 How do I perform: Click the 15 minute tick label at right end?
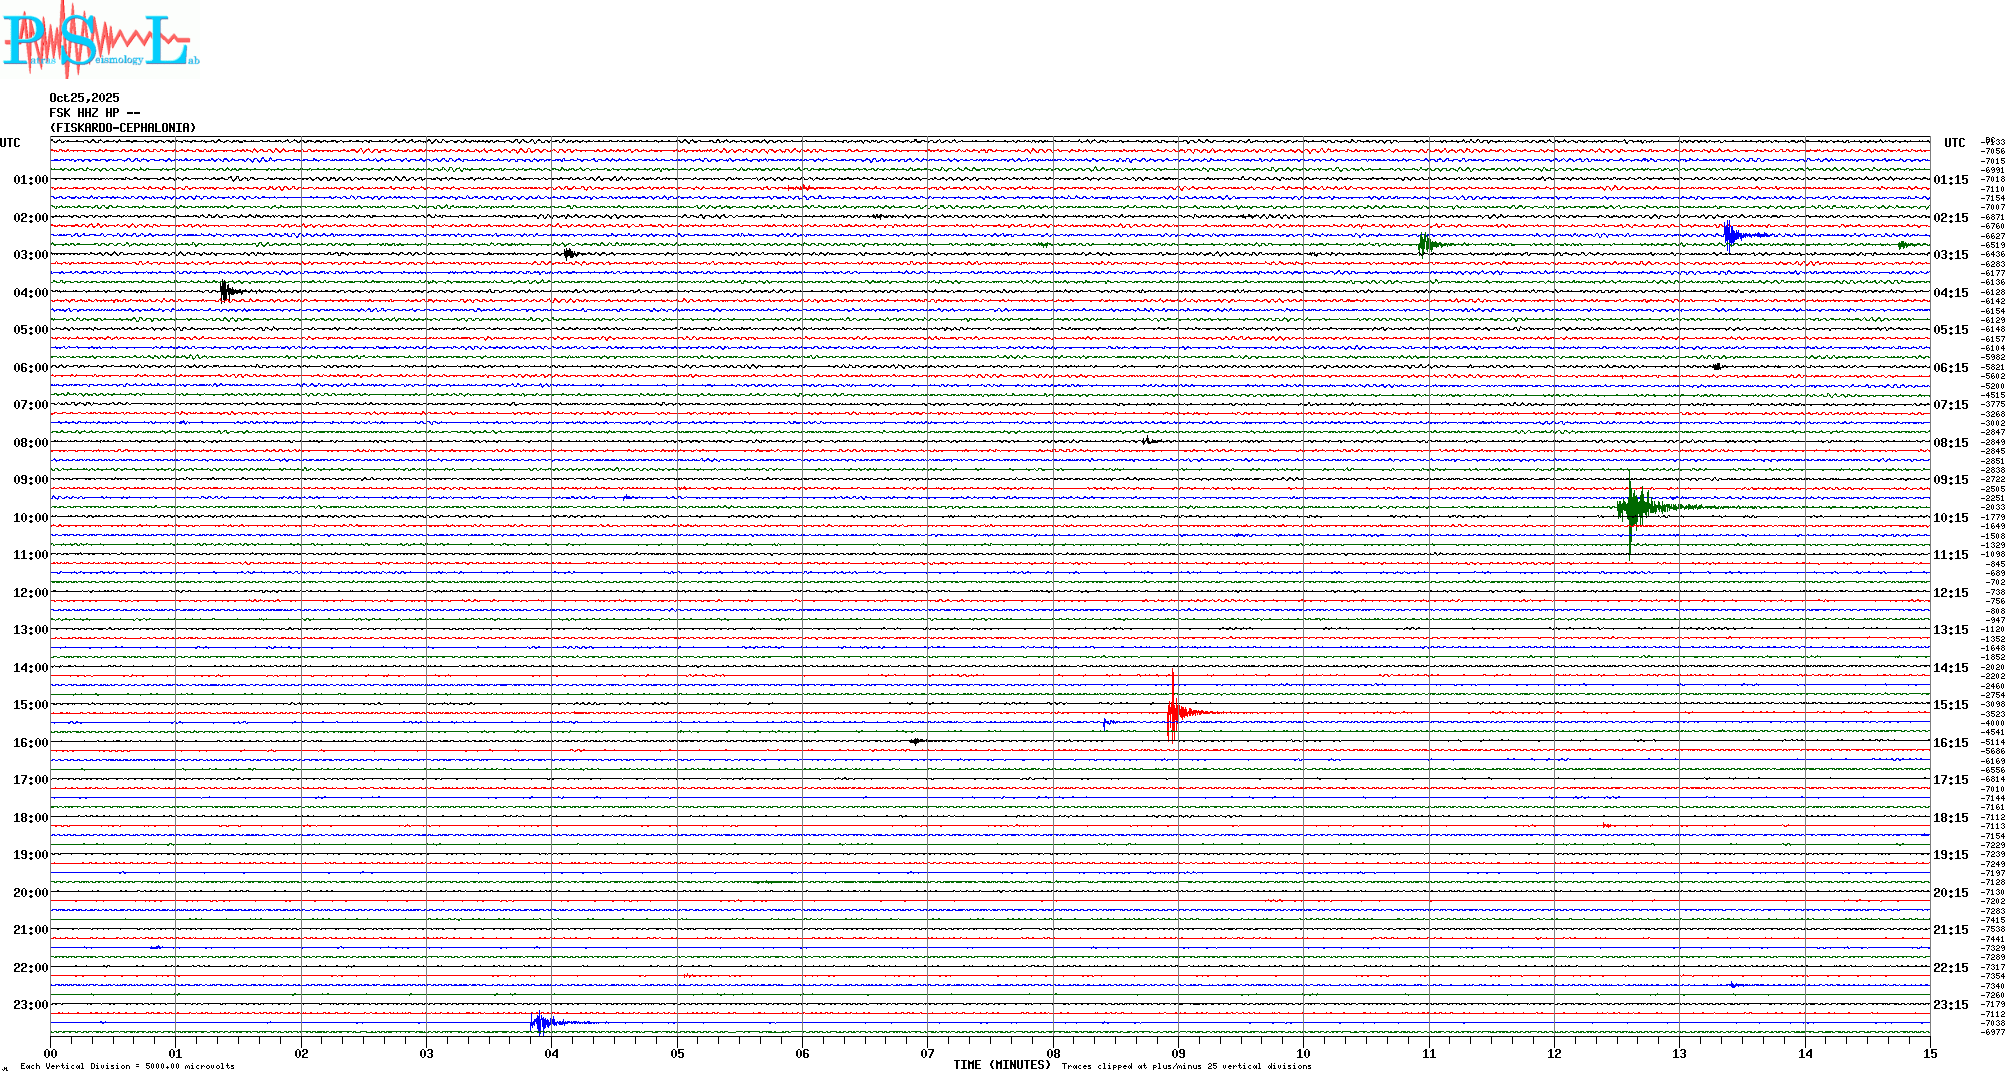(1929, 1053)
